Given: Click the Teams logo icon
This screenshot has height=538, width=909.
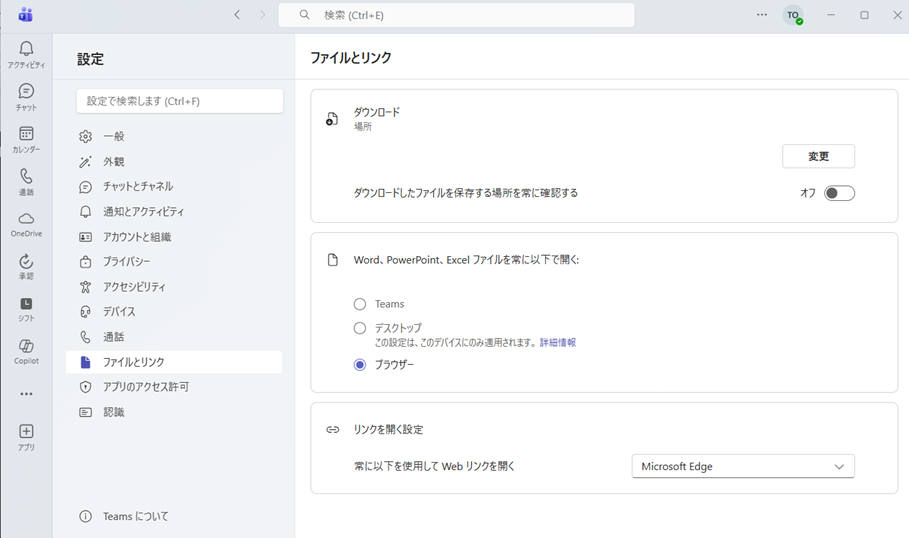Looking at the screenshot, I should click(x=26, y=14).
